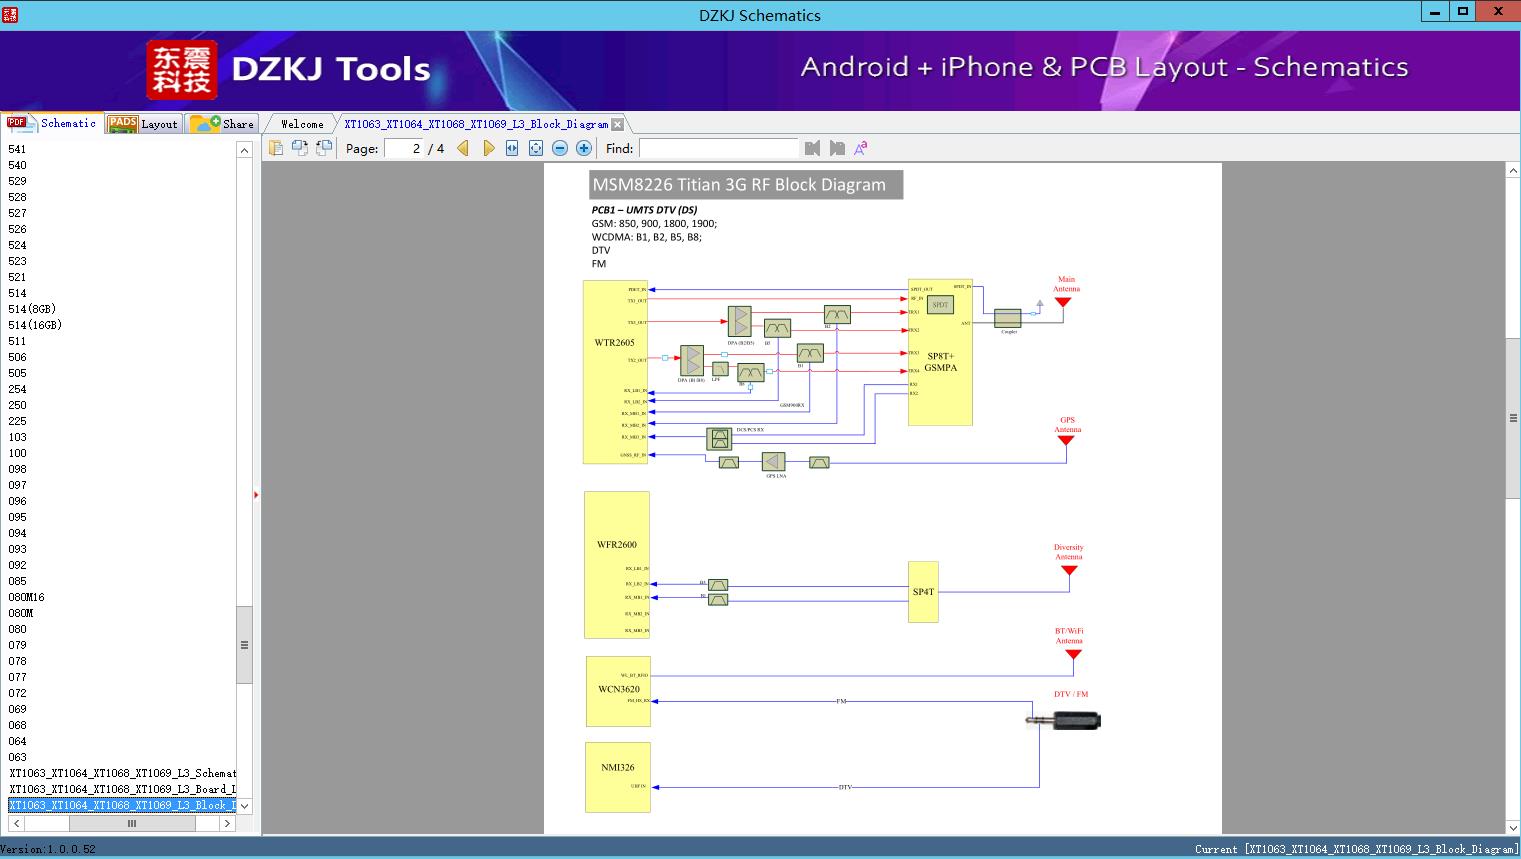Select model 072 in the list
Screen dimensions: 1521x859
[17, 693]
